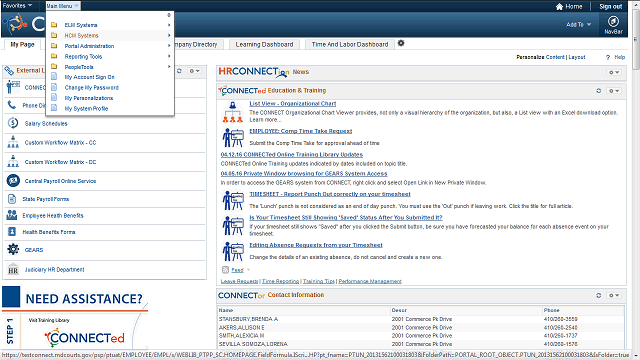Click the Custom Workflow Matrix - DC icon
This screenshot has width=640, height=360.
click(x=13, y=161)
